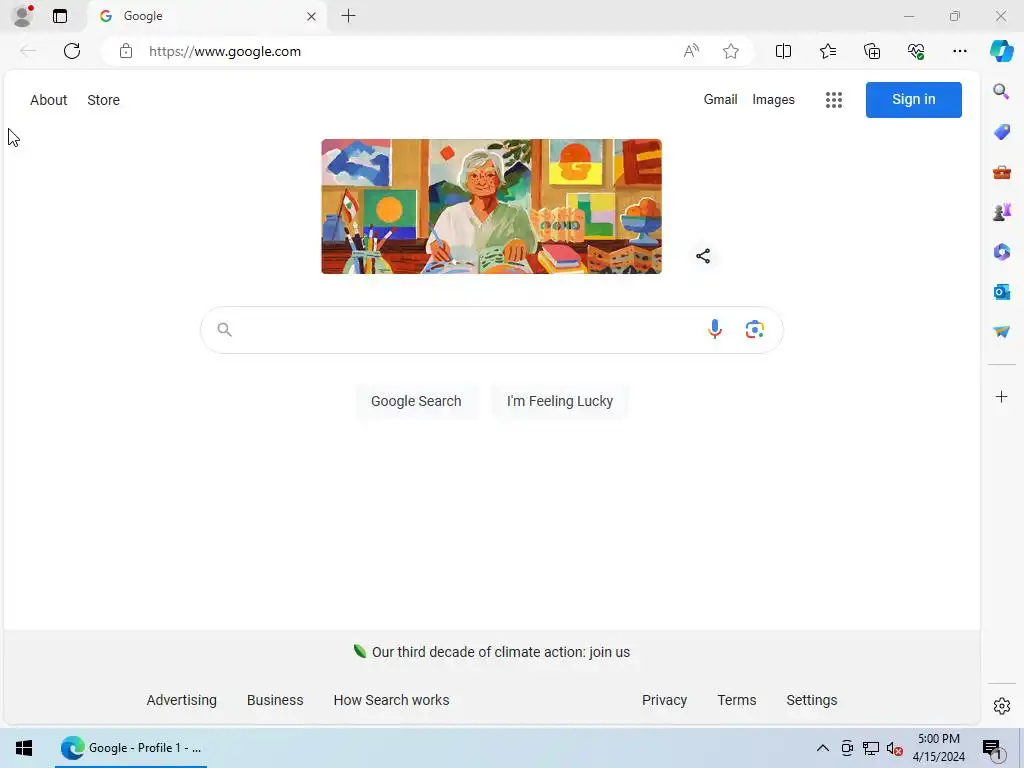Open Settings footer menu
This screenshot has height=768, width=1024.
point(811,700)
